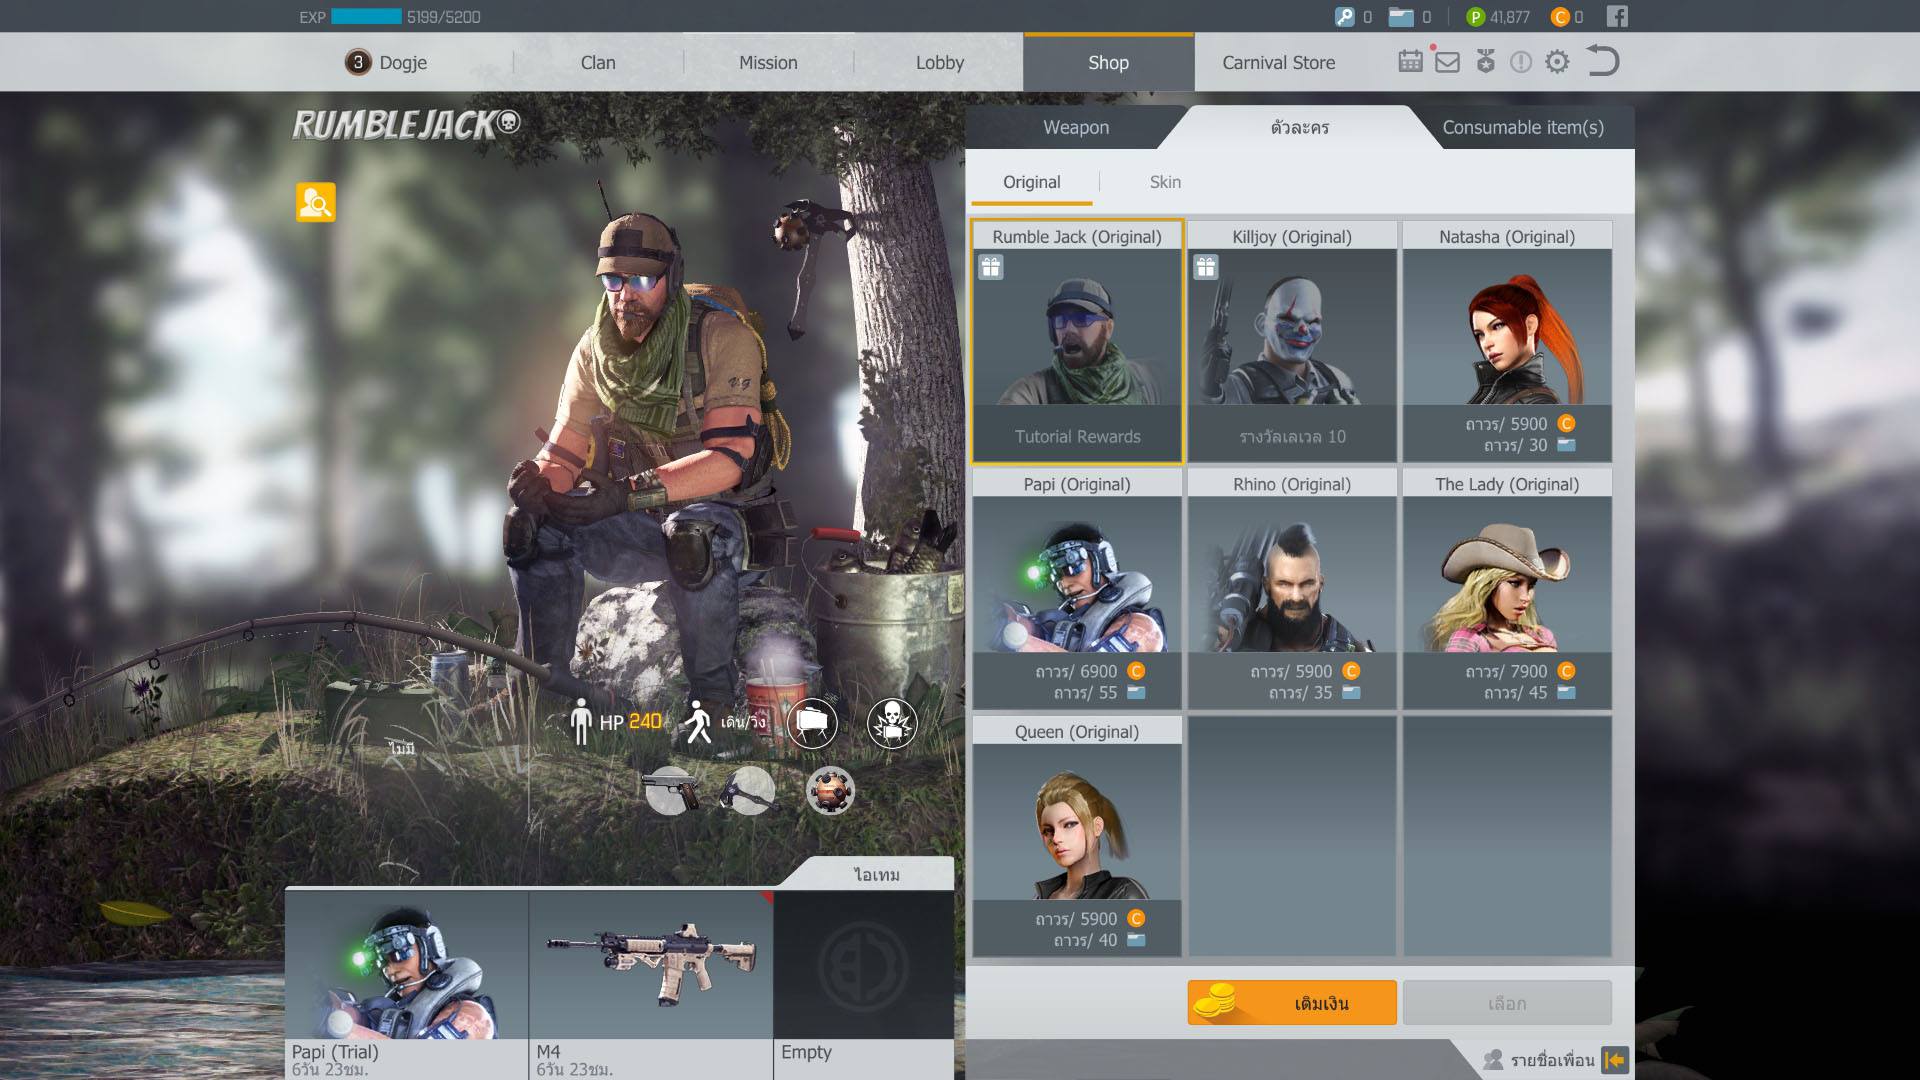Click the Facebook icon

coord(1617,16)
